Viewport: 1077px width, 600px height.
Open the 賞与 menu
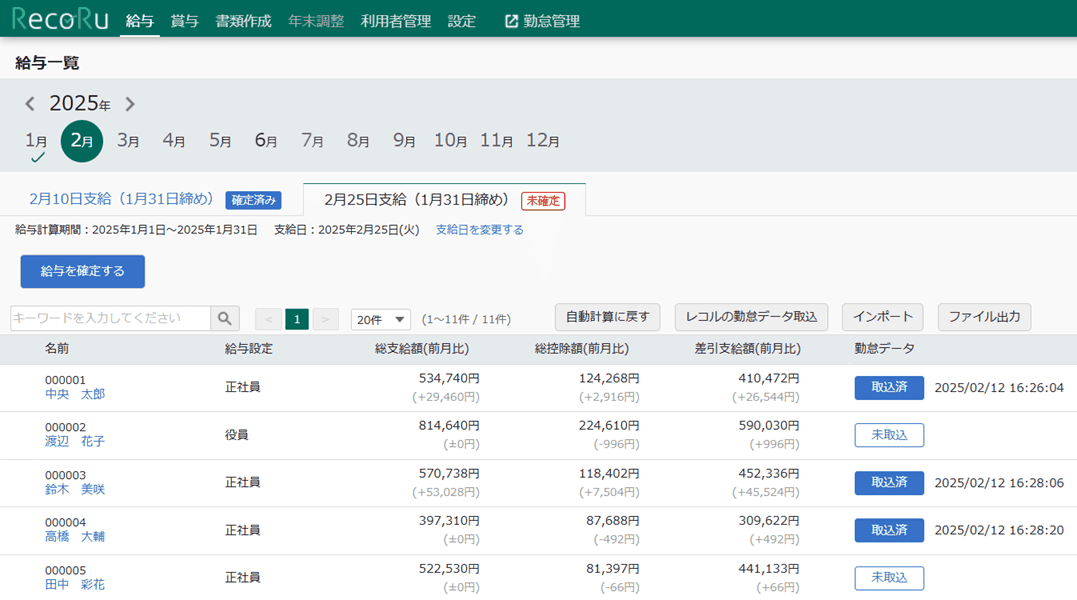click(x=184, y=21)
